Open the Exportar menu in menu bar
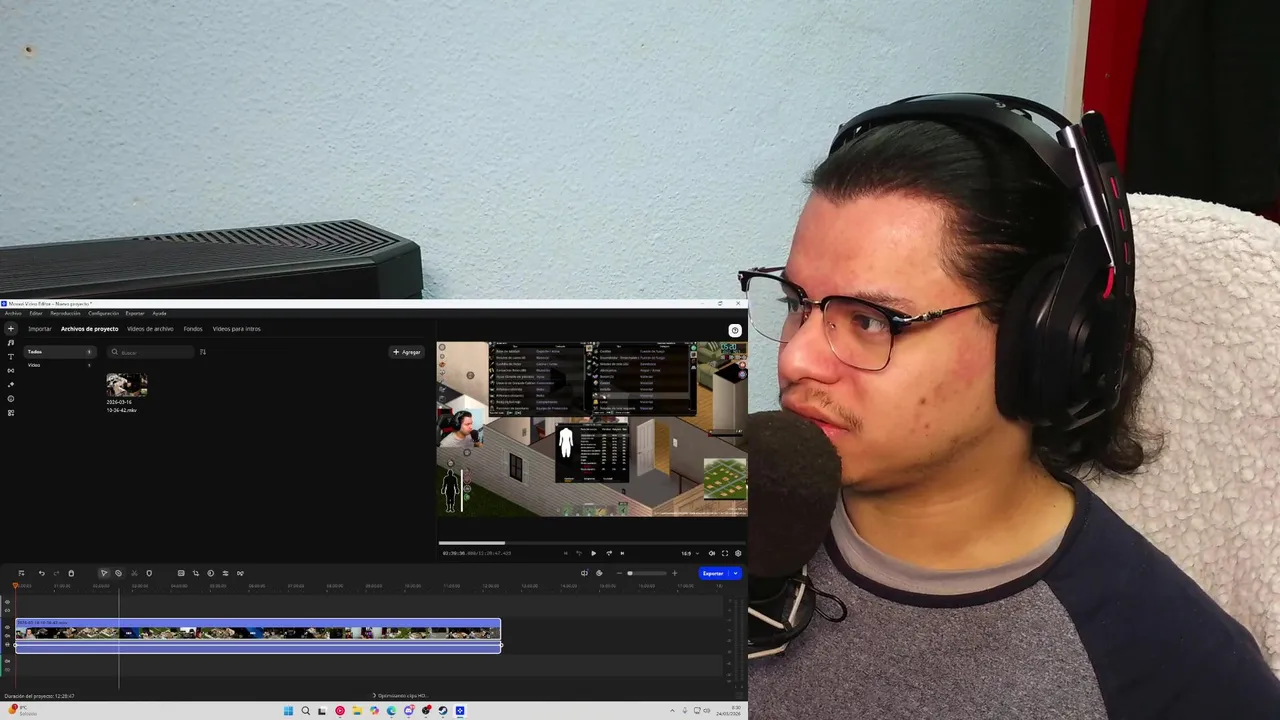This screenshot has height=720, width=1280. click(135, 313)
